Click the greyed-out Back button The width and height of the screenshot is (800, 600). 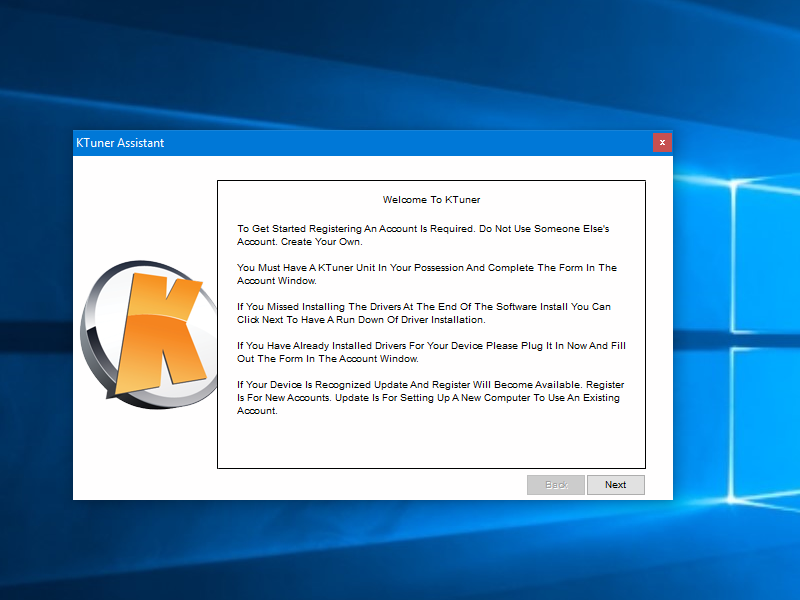click(556, 485)
